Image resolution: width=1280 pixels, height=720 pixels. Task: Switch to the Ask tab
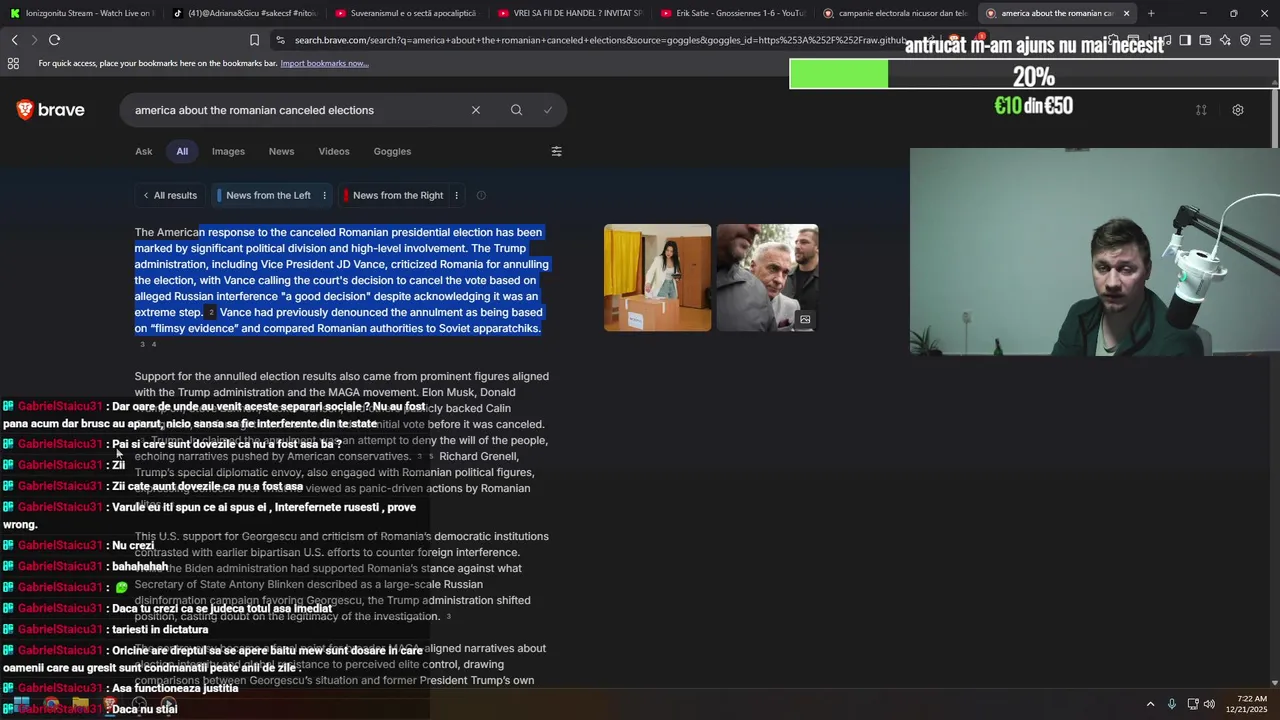[144, 151]
